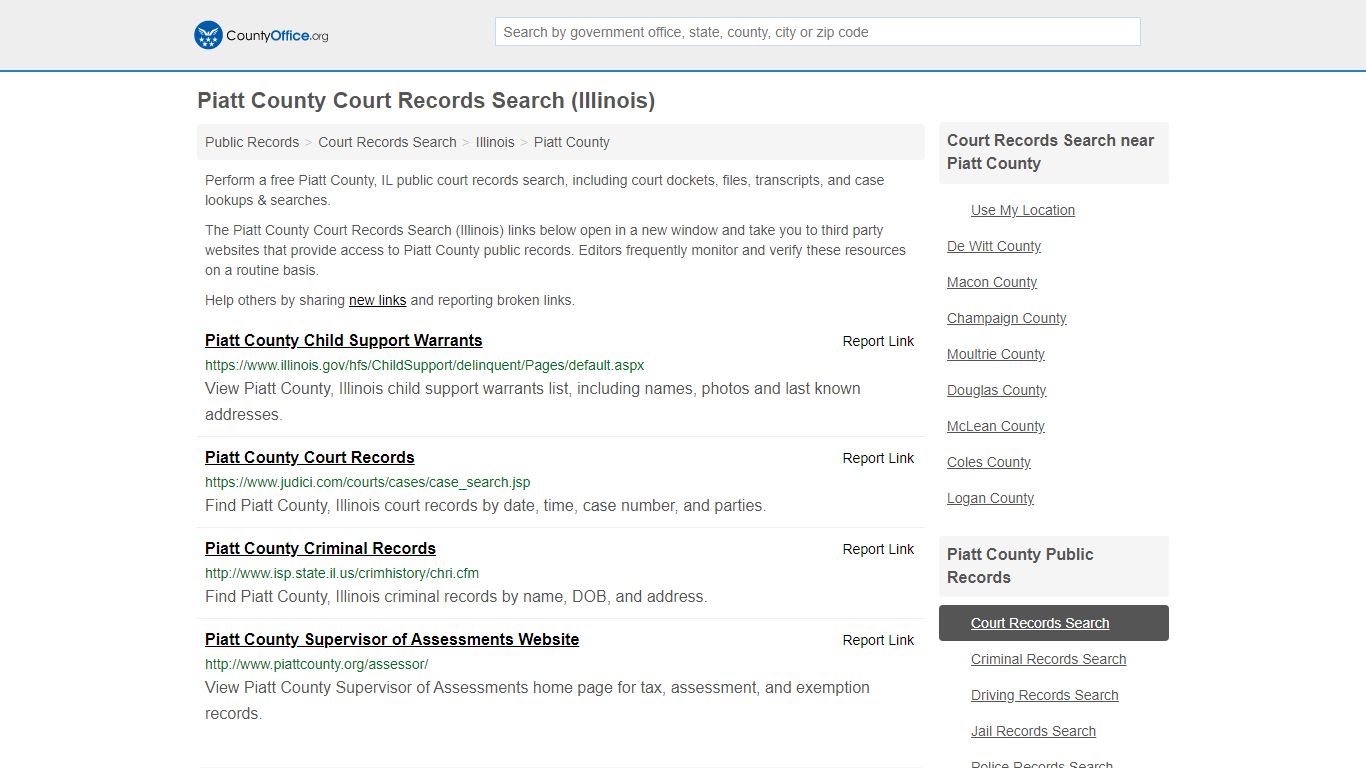
Task: Open Coles County link
Action: coord(989,462)
